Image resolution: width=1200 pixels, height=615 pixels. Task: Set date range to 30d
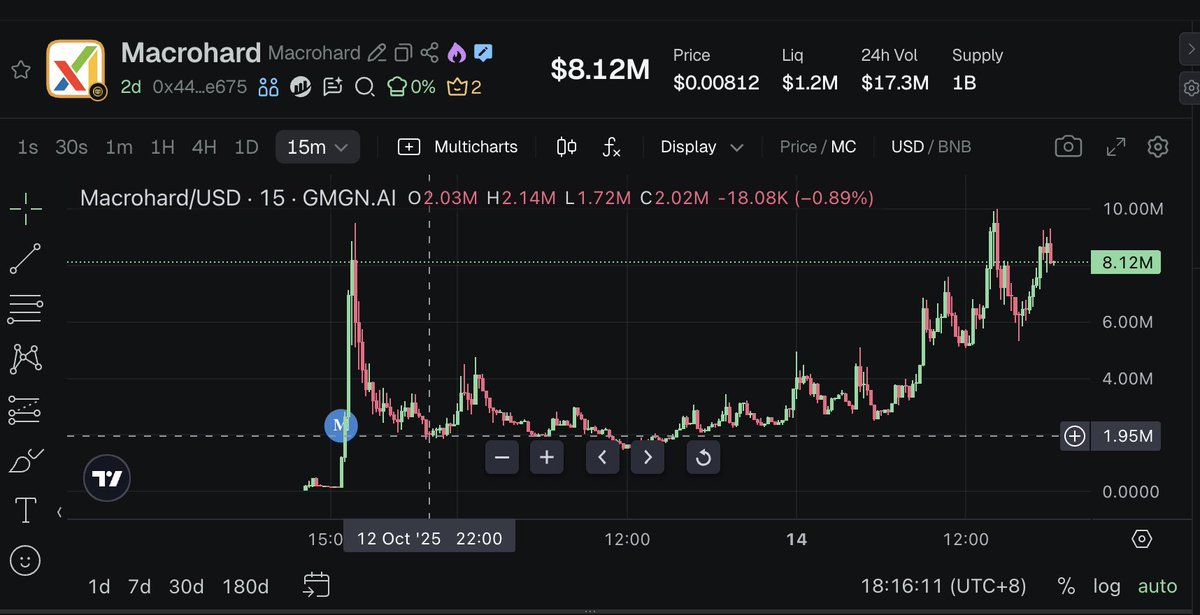[x=186, y=586]
